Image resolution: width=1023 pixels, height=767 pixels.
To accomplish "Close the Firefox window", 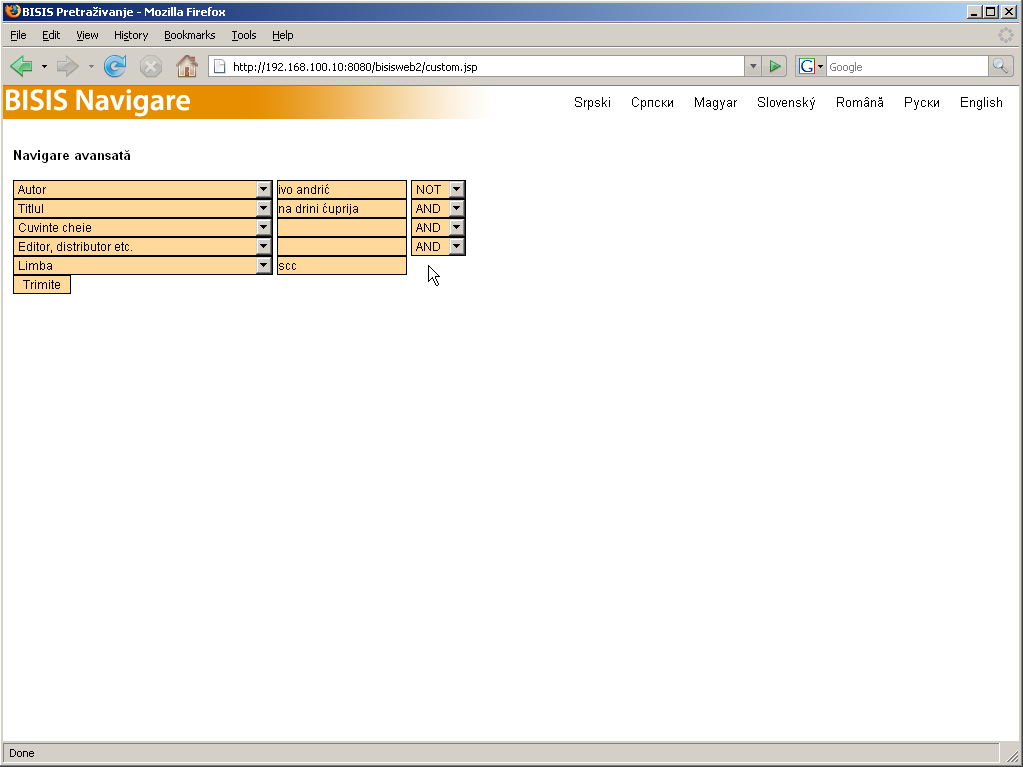I will [x=1008, y=11].
